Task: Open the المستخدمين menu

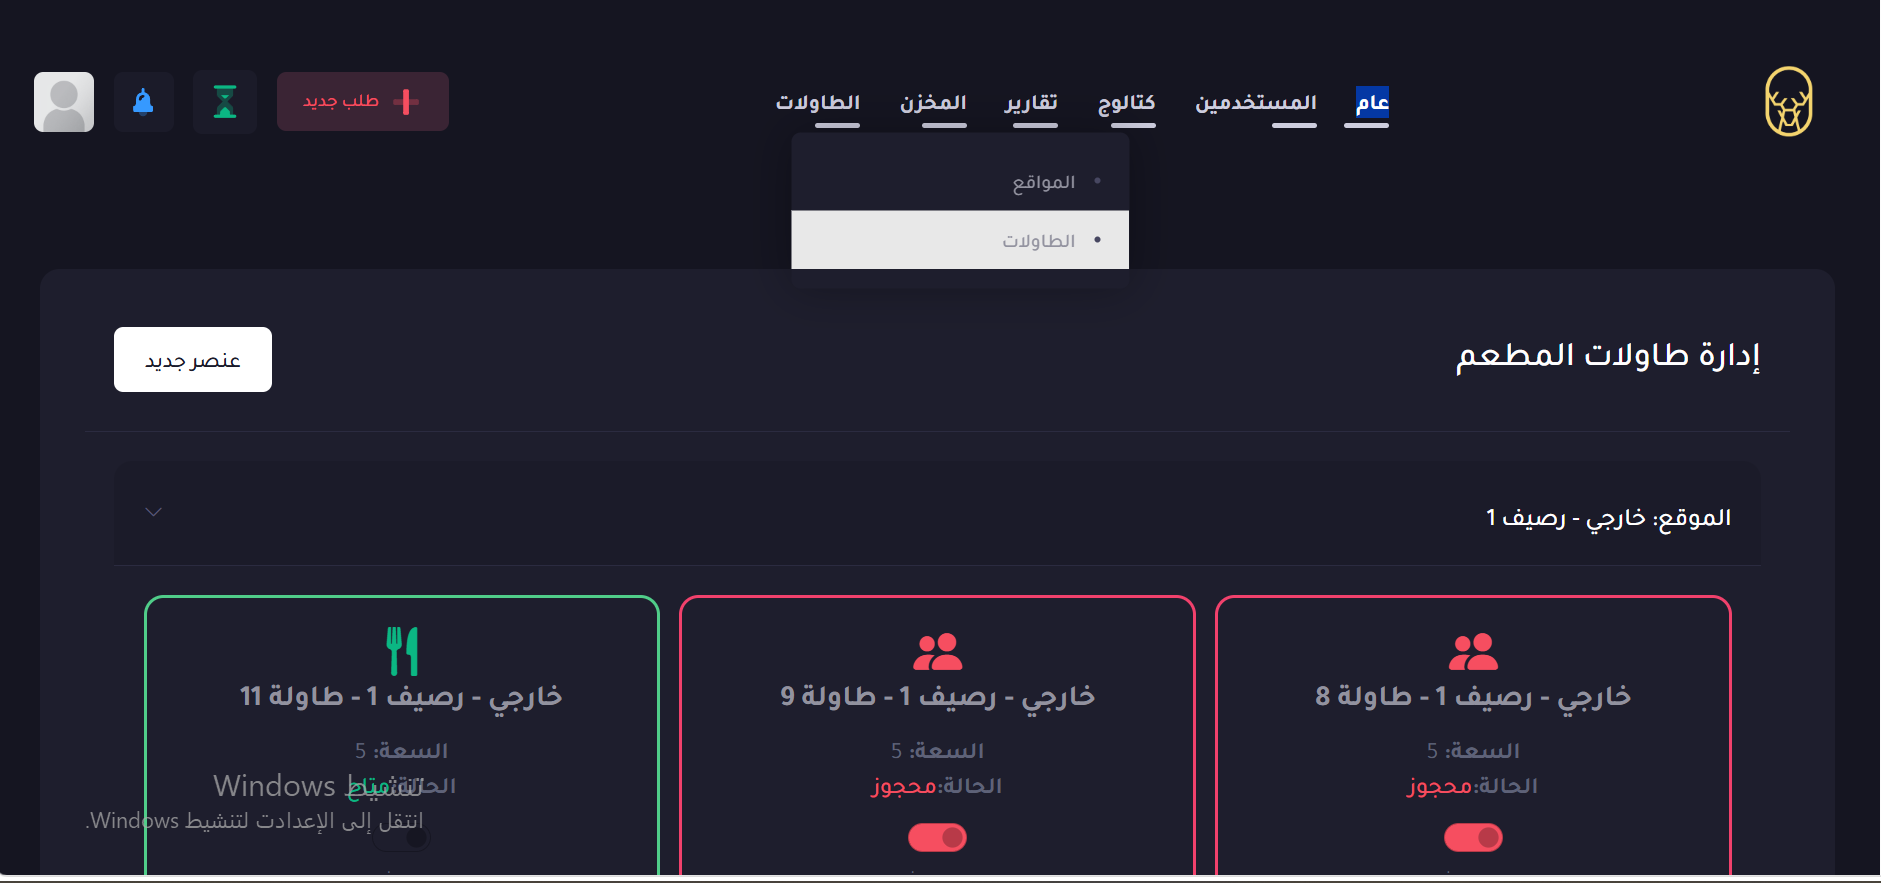Action: tap(1256, 102)
